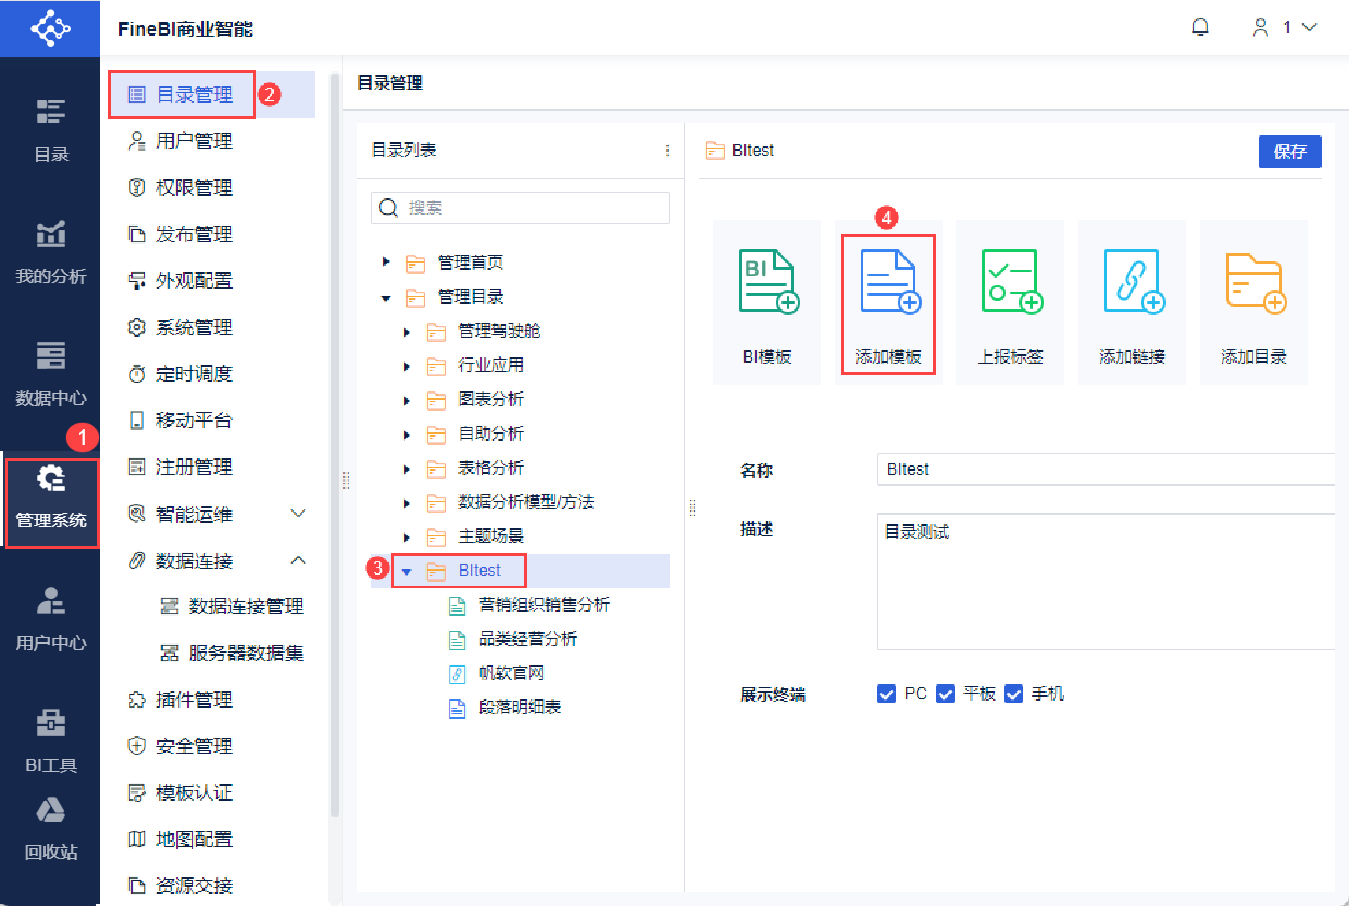Expand the 管理首页 tree node arrow
Screen dimensions: 1349x906
[x=386, y=262]
